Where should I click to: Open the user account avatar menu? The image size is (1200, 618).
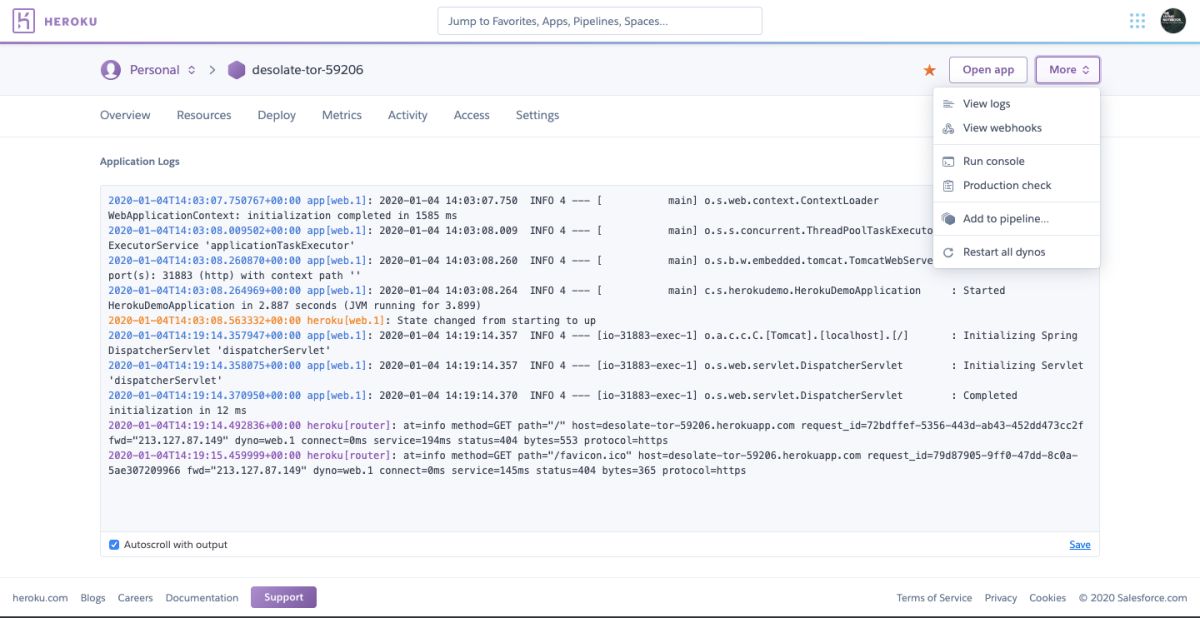pos(1172,20)
